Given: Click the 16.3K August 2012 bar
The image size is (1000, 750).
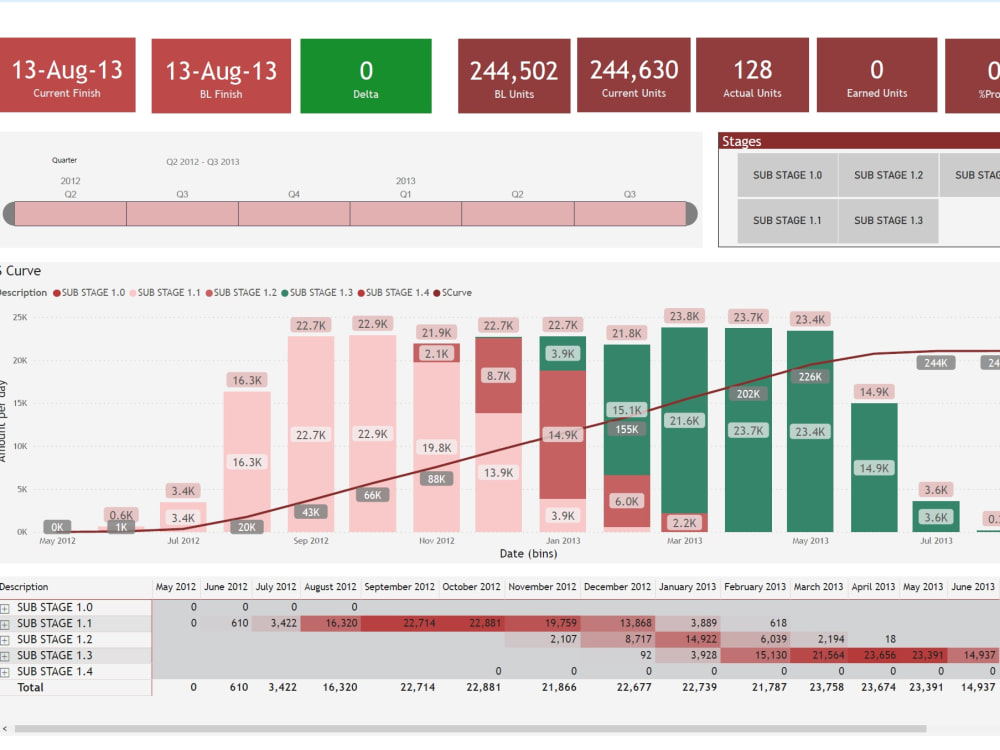Looking at the screenshot, I should 247,462.
